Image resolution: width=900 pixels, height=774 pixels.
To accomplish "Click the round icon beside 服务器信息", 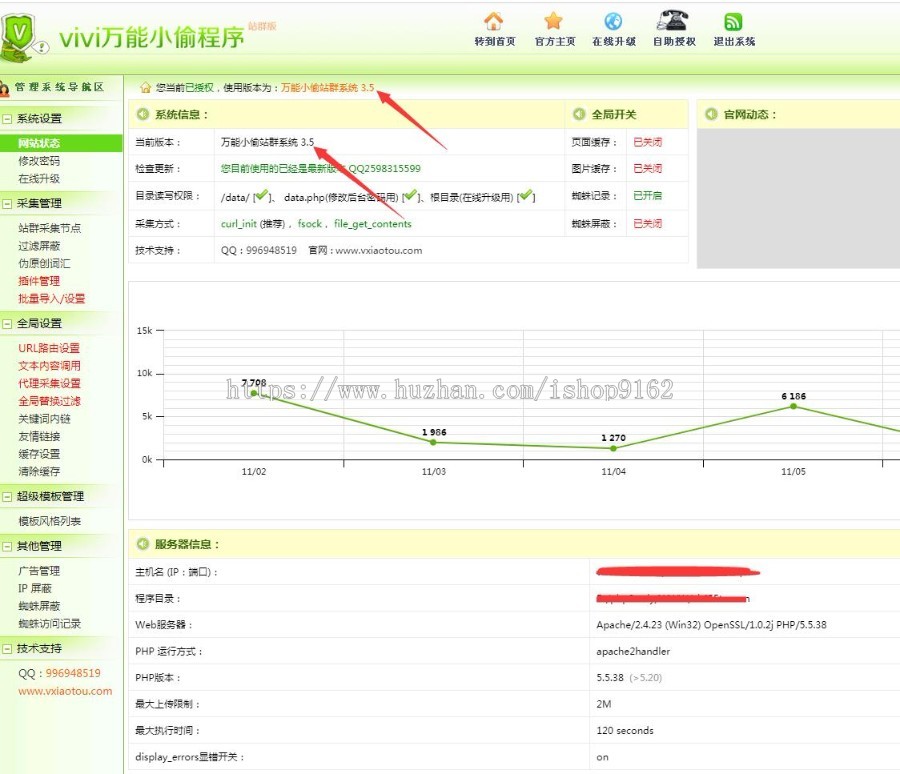I will (142, 544).
